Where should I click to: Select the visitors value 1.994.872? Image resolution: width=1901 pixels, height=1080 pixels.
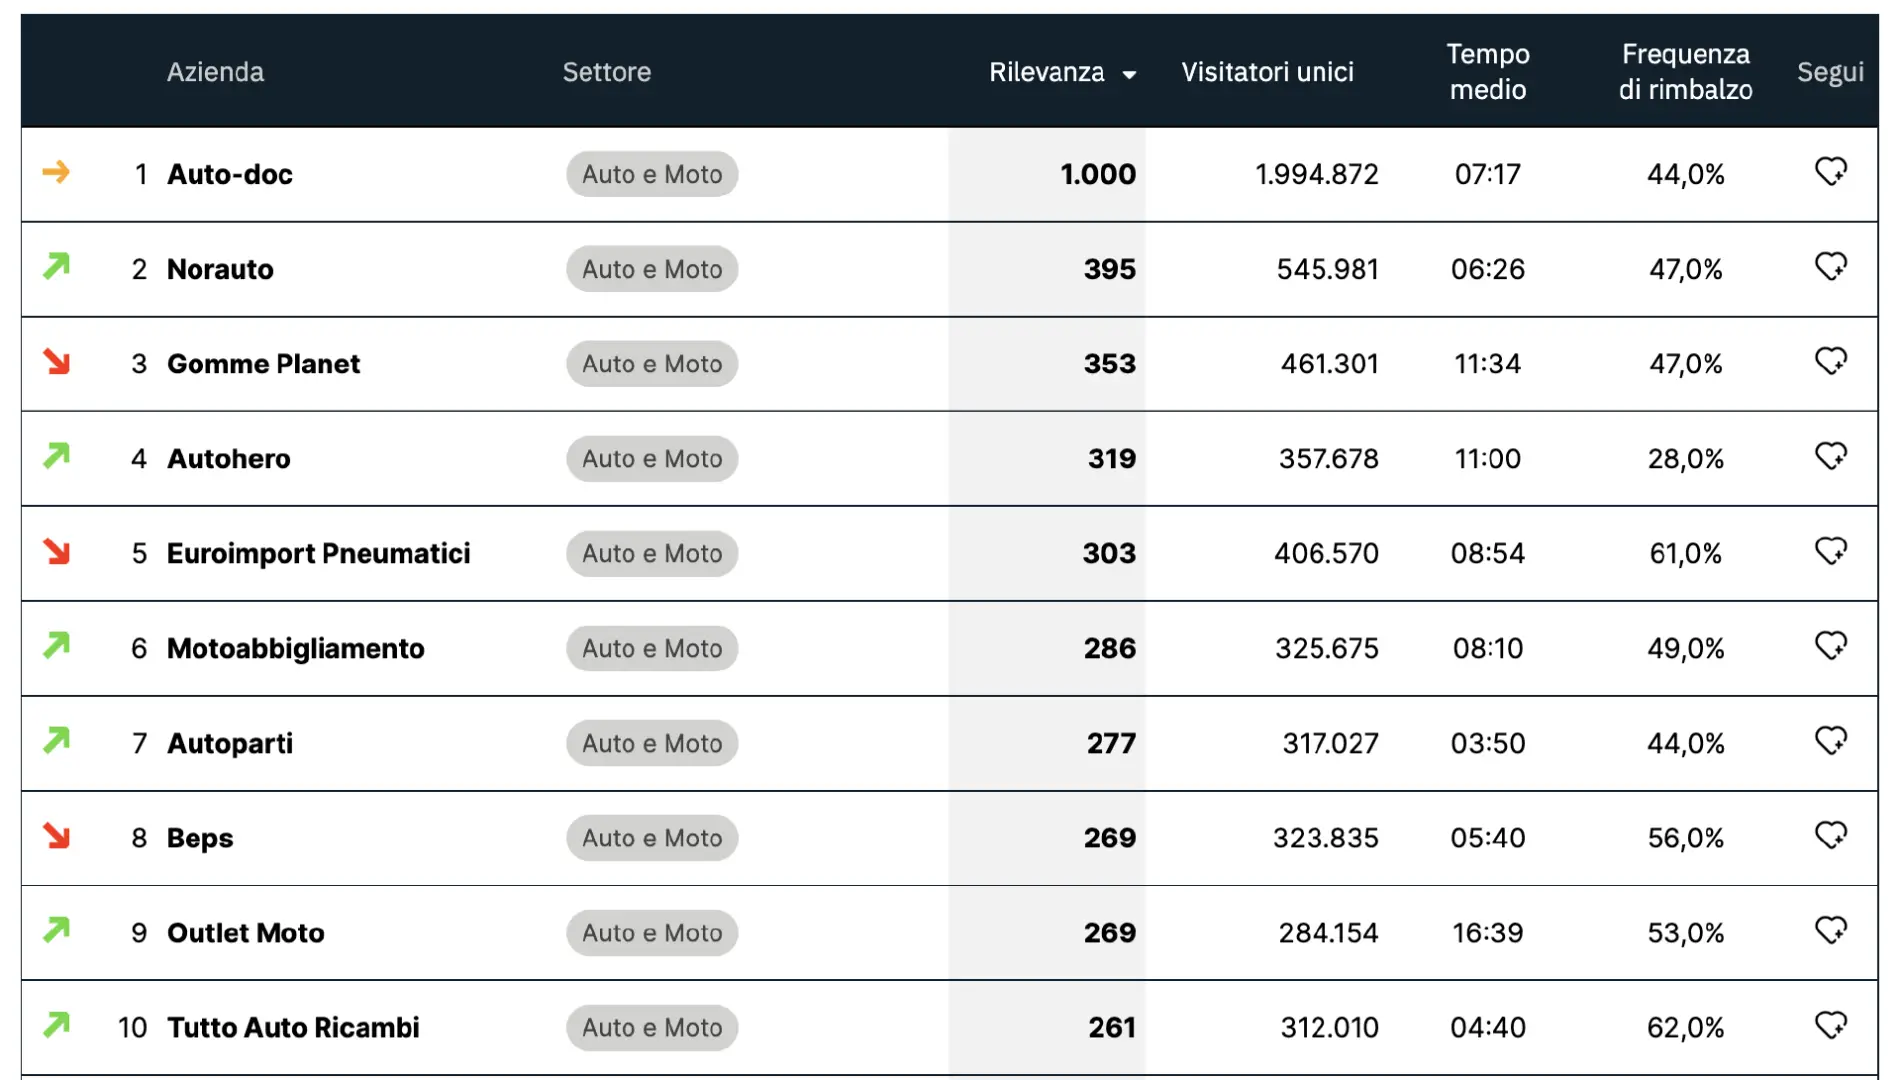coord(1316,174)
